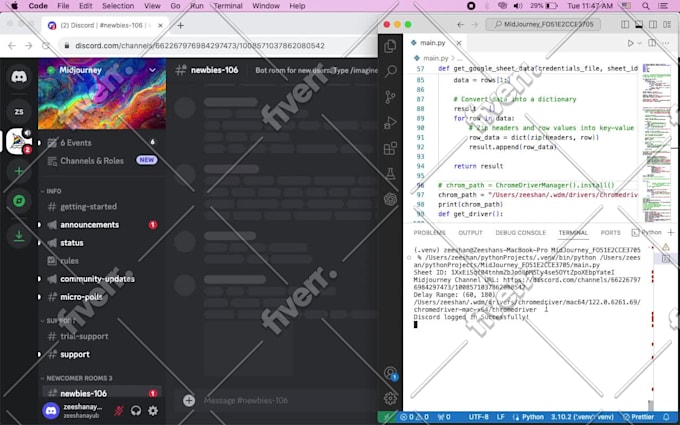Attach a file with message plus button

pos(189,400)
